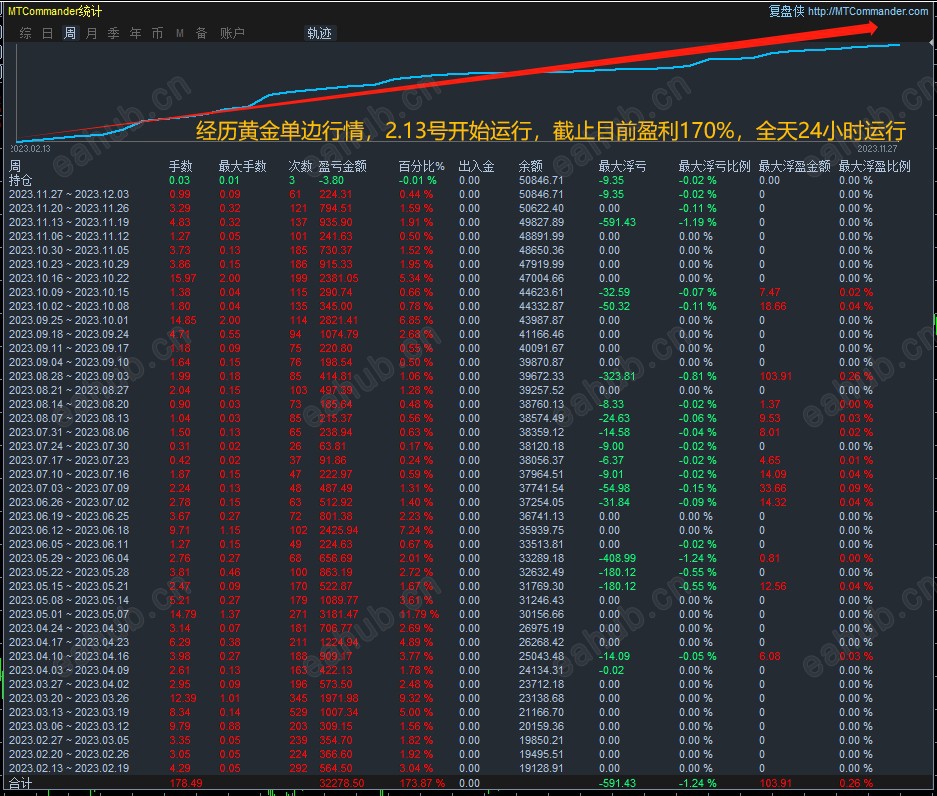937x796 pixels.
Task: Click the 次数 column header
Action: (300, 166)
